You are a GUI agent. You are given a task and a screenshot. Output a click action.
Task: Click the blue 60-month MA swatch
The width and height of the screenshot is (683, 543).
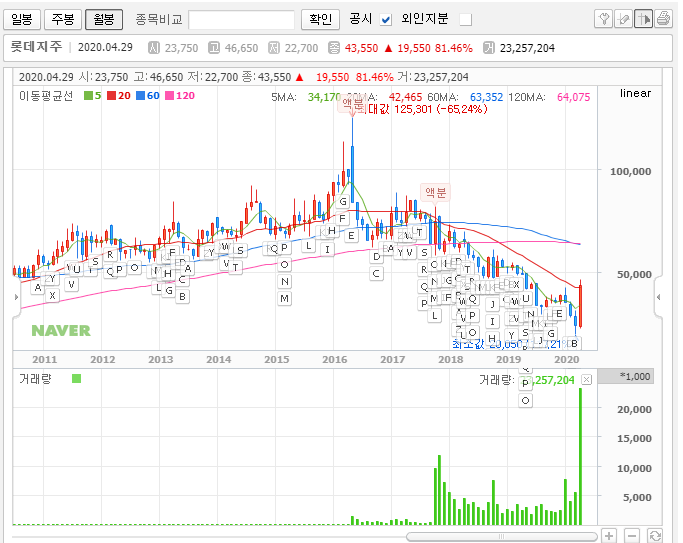point(140,95)
